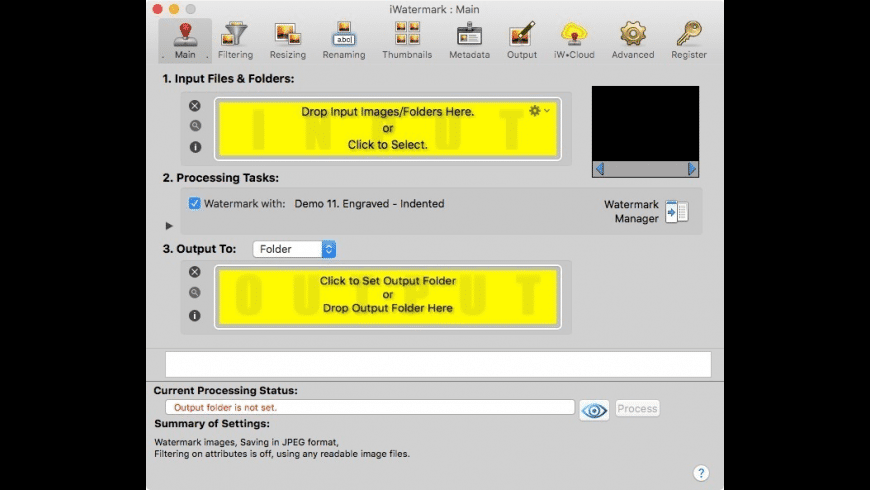Open the Register key tab
The width and height of the screenshot is (870, 490).
tap(689, 41)
